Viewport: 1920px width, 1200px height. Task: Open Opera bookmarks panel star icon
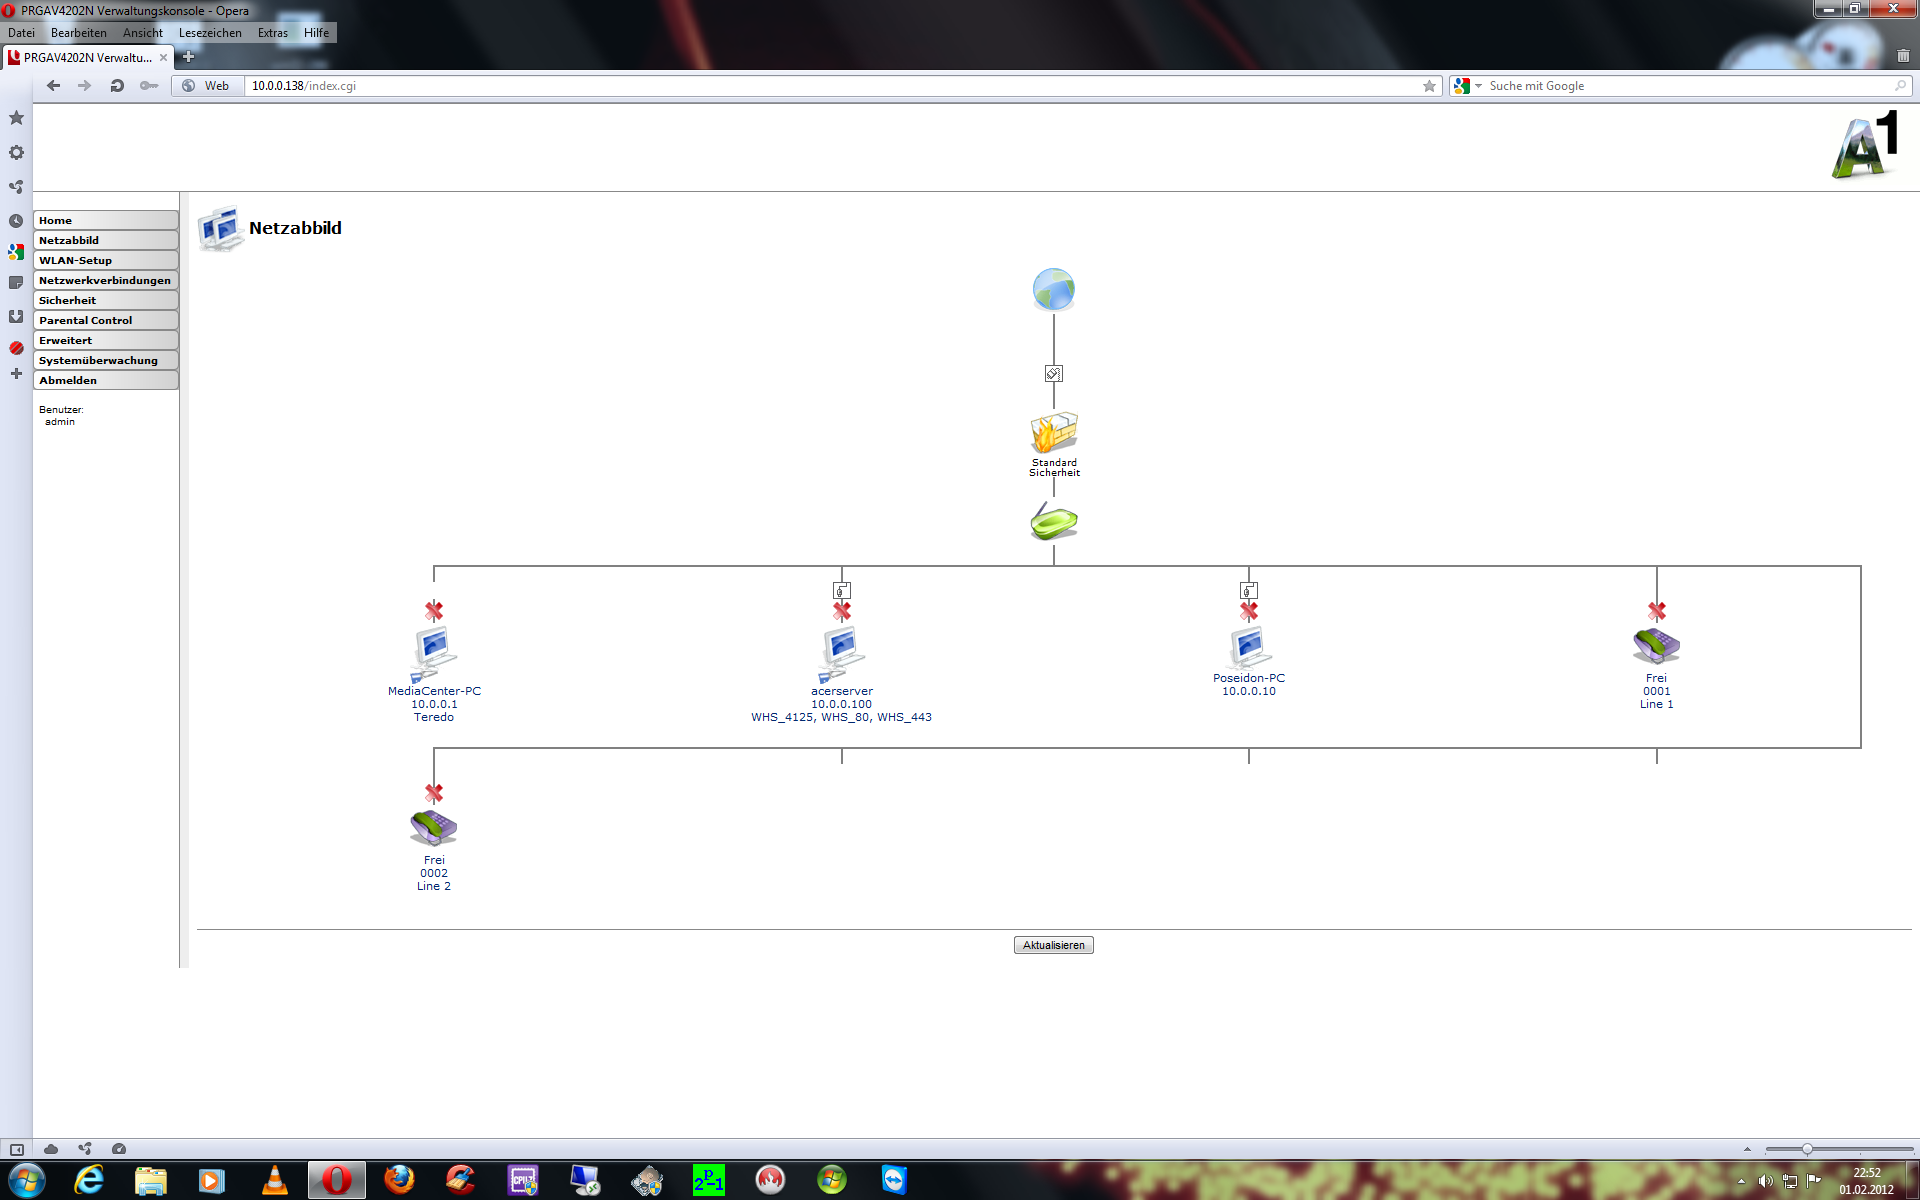tap(16, 118)
